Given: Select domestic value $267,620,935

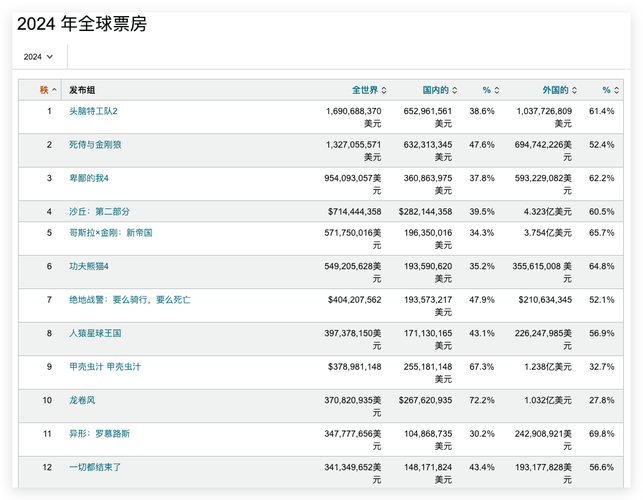Looking at the screenshot, I should click(x=426, y=400).
